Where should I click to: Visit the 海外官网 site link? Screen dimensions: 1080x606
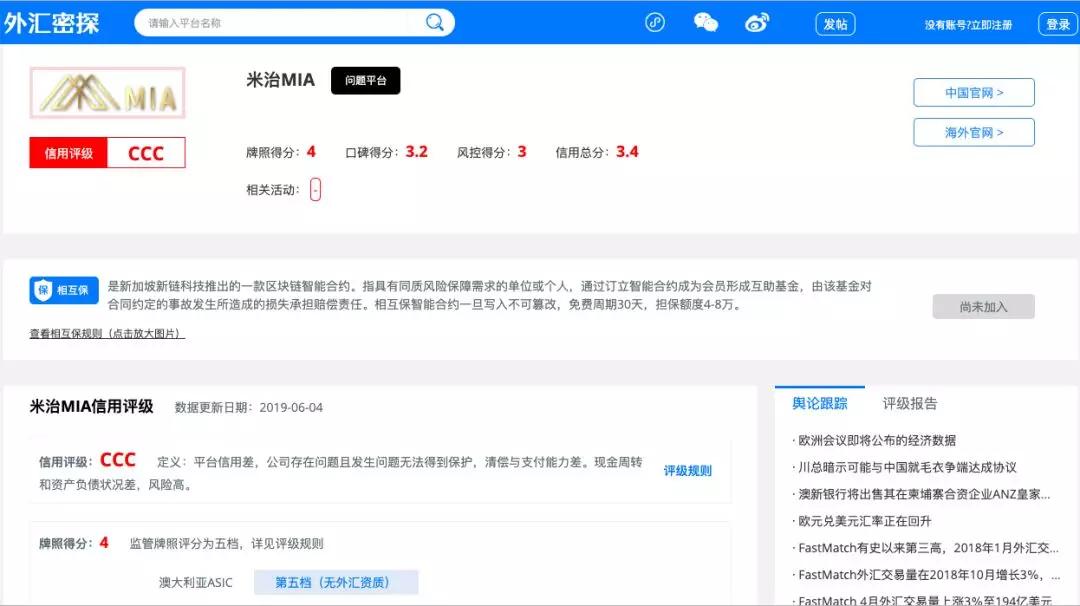(x=973, y=131)
